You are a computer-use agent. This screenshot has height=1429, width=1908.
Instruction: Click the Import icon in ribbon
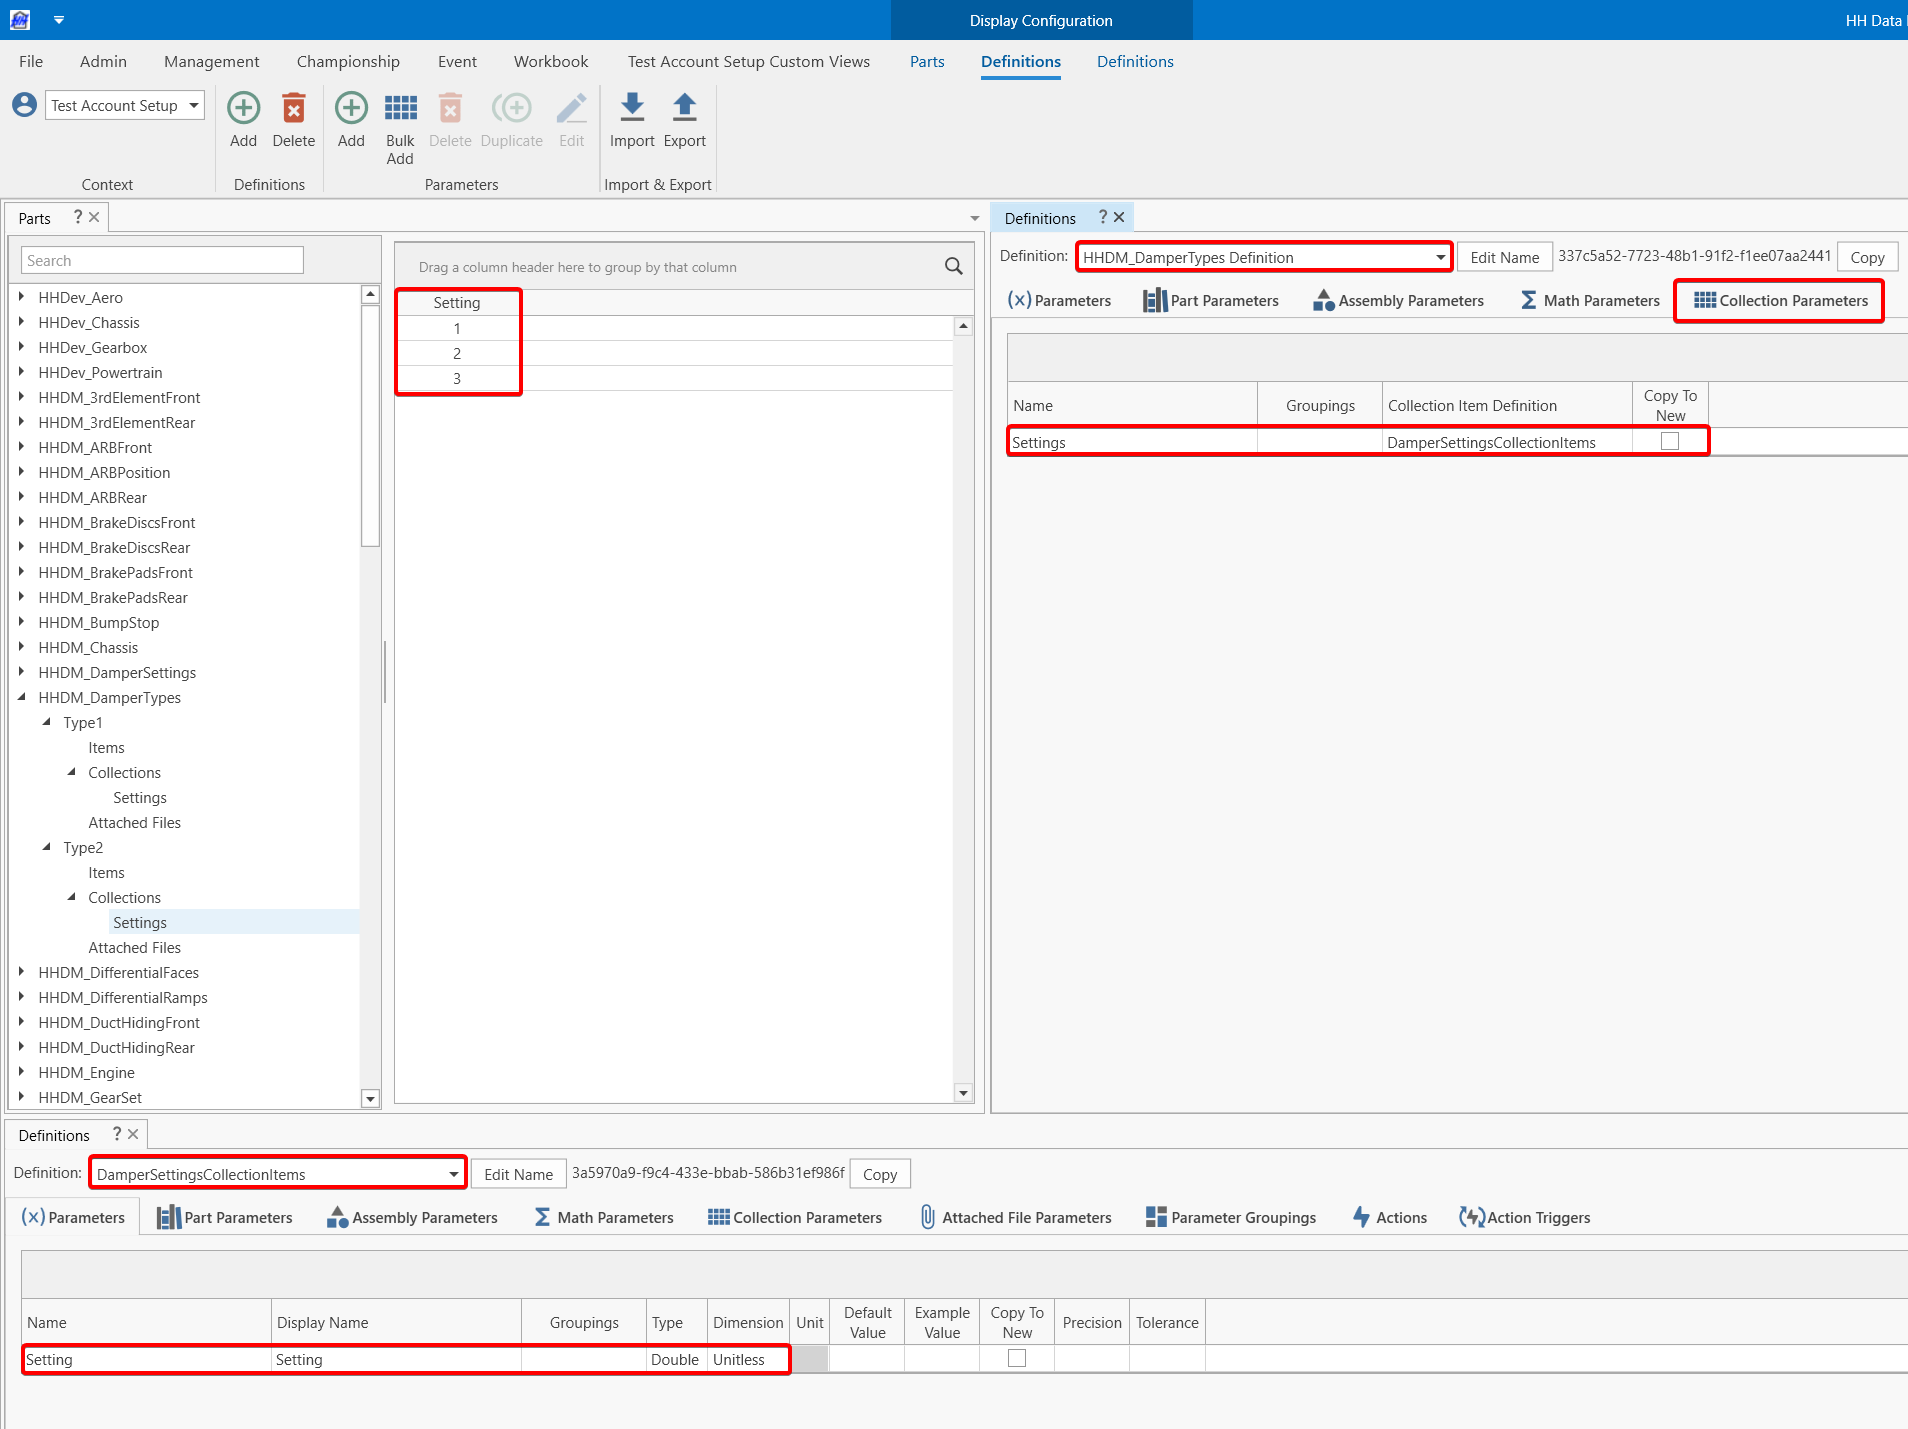point(632,108)
